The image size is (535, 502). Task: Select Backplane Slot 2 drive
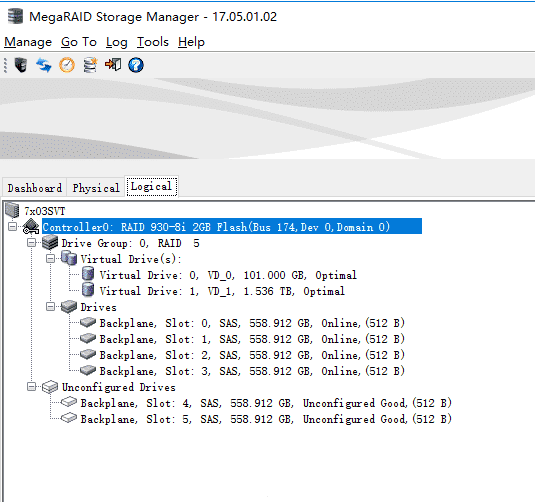tap(252, 355)
